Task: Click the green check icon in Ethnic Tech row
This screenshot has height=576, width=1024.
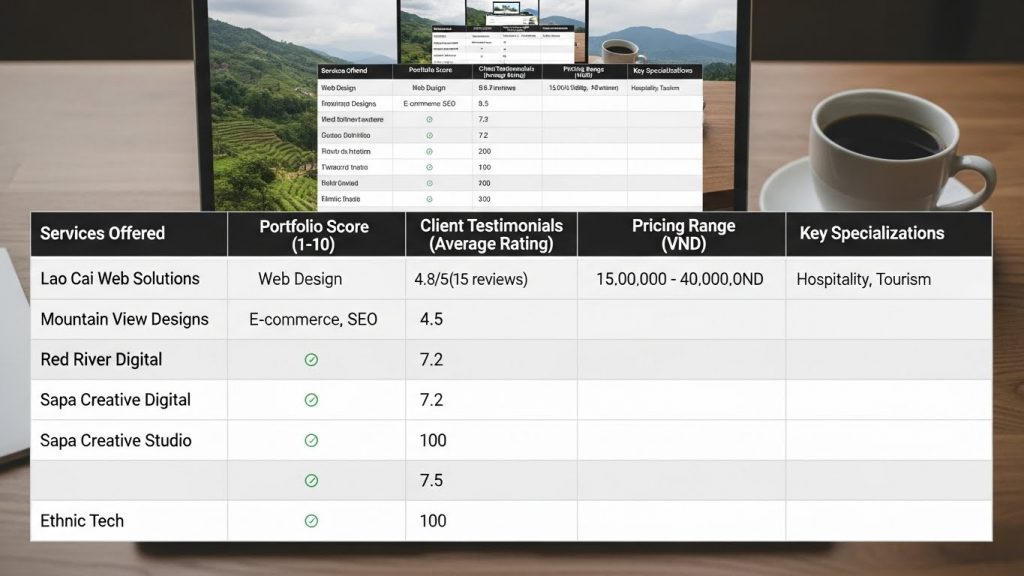Action: pos(312,521)
